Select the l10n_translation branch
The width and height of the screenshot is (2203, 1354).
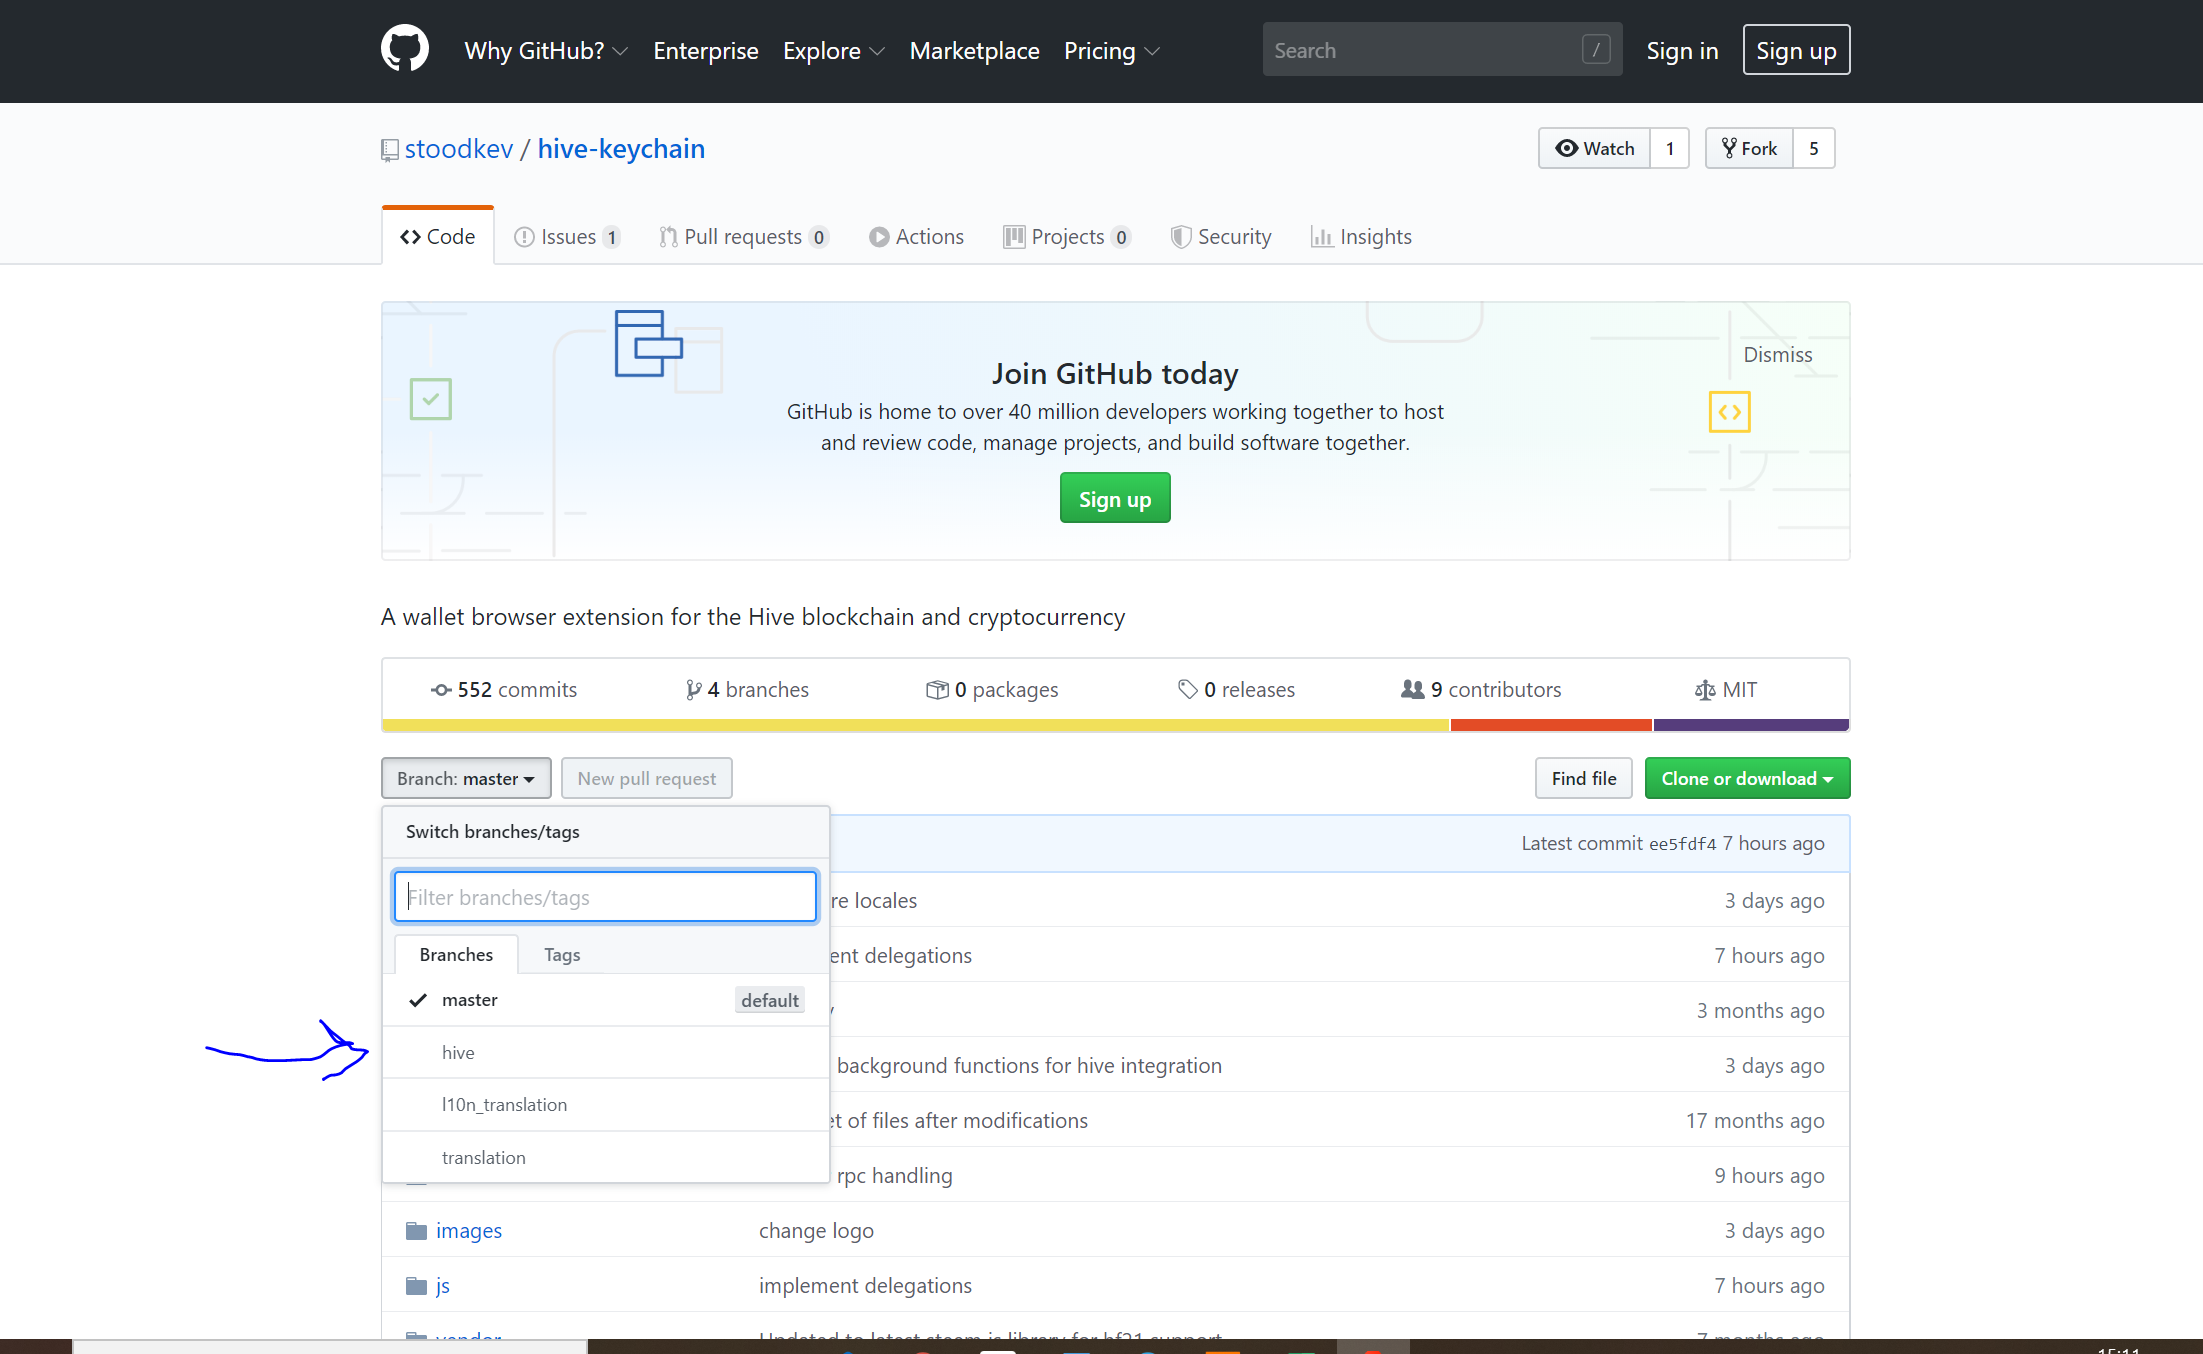(504, 1105)
